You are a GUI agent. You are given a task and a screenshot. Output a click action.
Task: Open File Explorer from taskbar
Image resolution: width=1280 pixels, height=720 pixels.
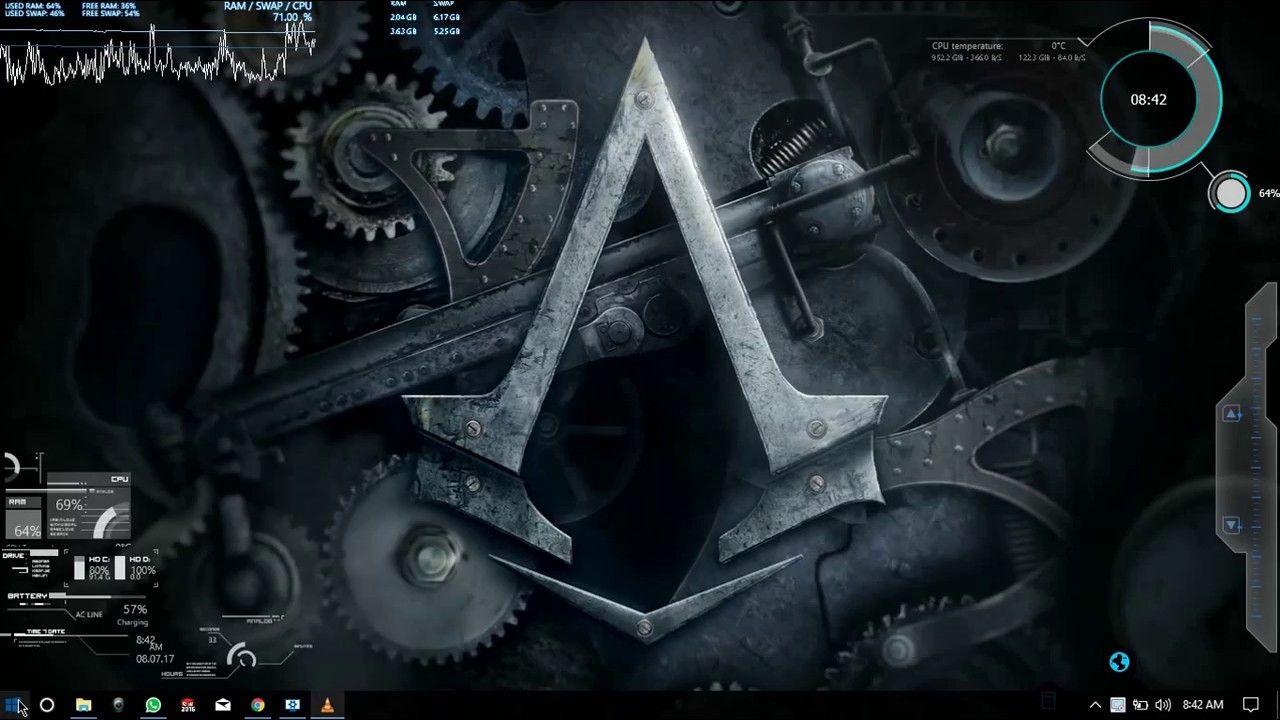pos(84,704)
